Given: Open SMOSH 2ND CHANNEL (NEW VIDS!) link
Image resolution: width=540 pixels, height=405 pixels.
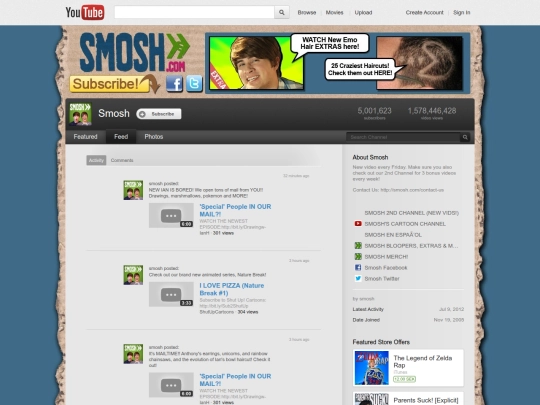Looking at the screenshot, I should (x=412, y=213).
